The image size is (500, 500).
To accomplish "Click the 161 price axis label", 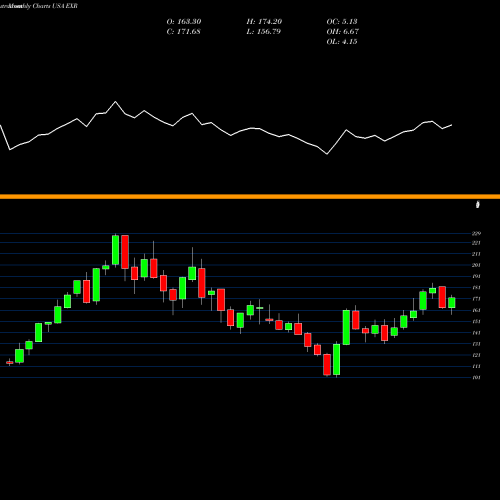I will pyautogui.click(x=476, y=310).
